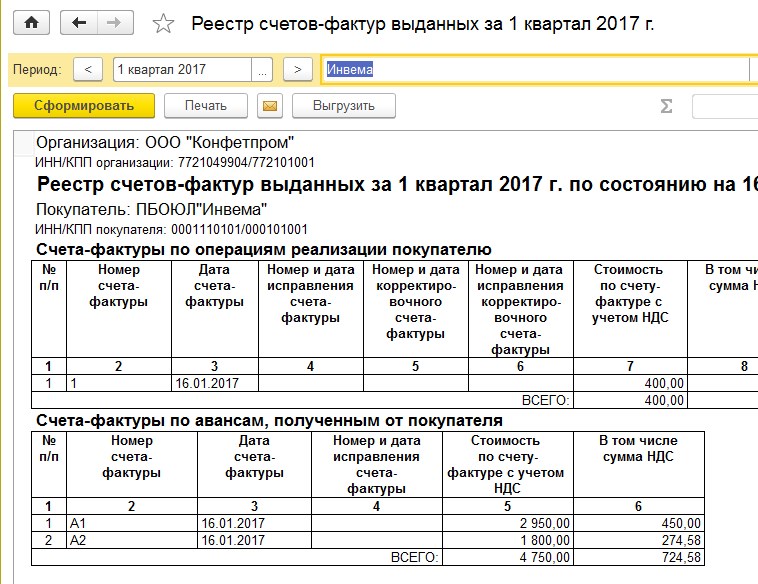Click the Выгрузить button
The image size is (758, 584).
344,106
